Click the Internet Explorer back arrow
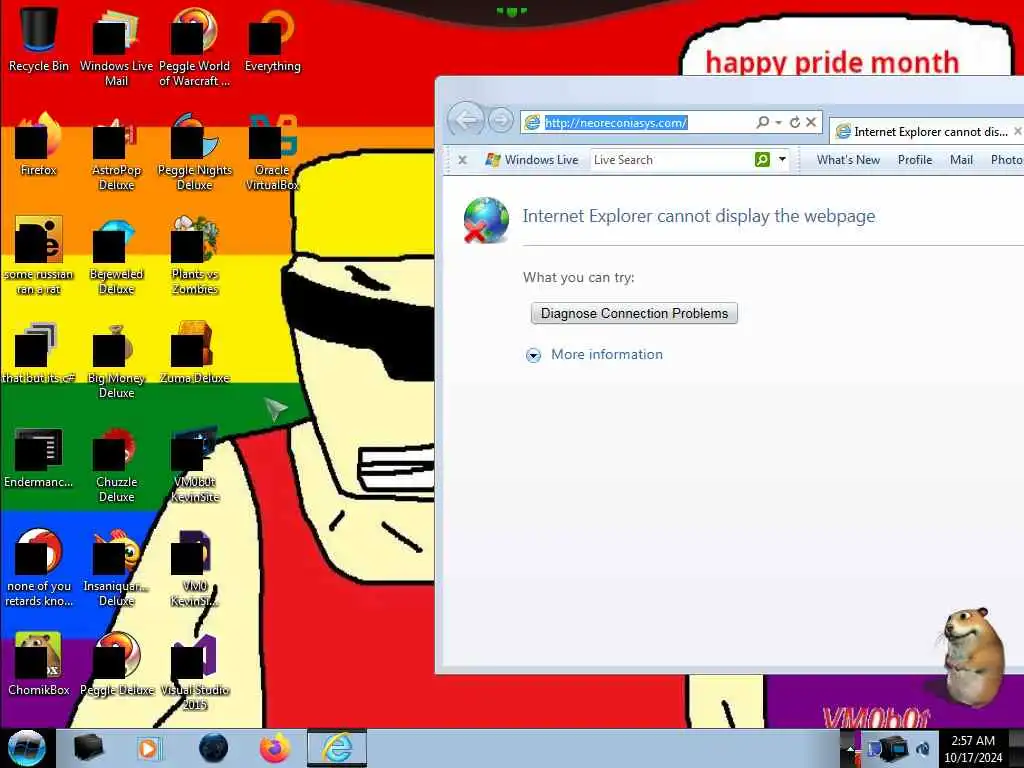This screenshot has height=768, width=1024. click(466, 120)
